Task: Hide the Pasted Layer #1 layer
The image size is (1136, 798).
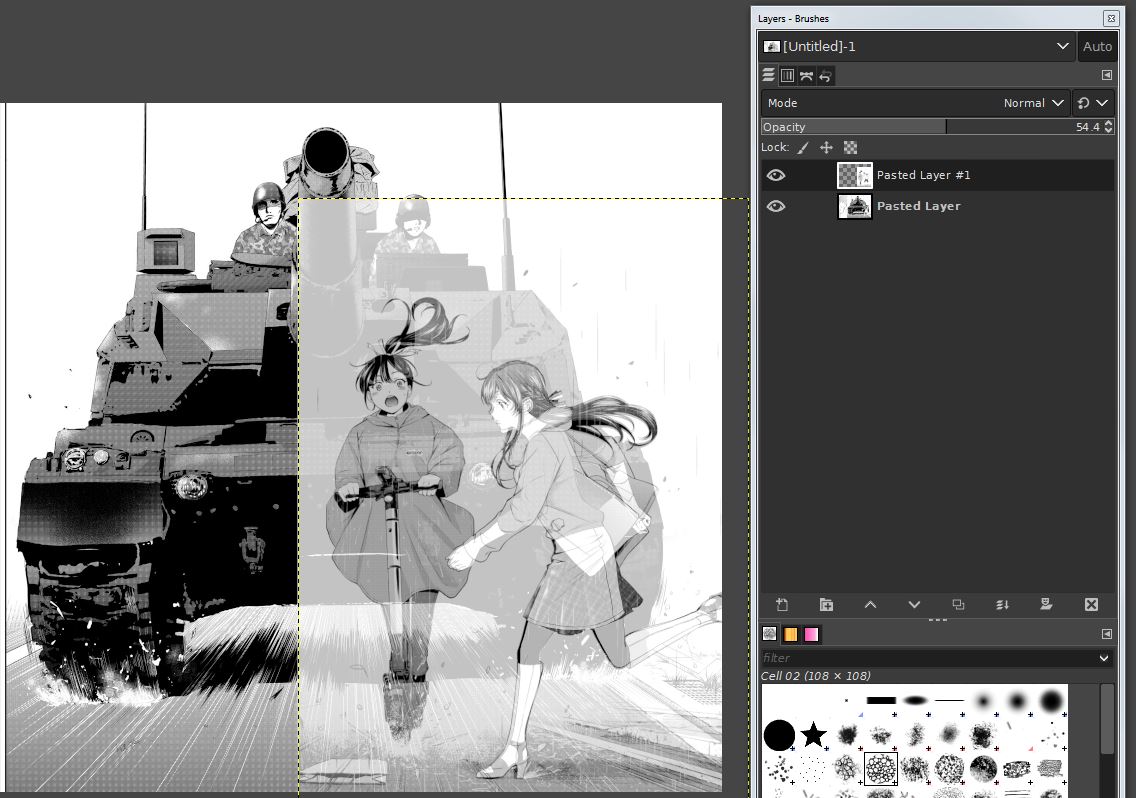Action: click(776, 175)
